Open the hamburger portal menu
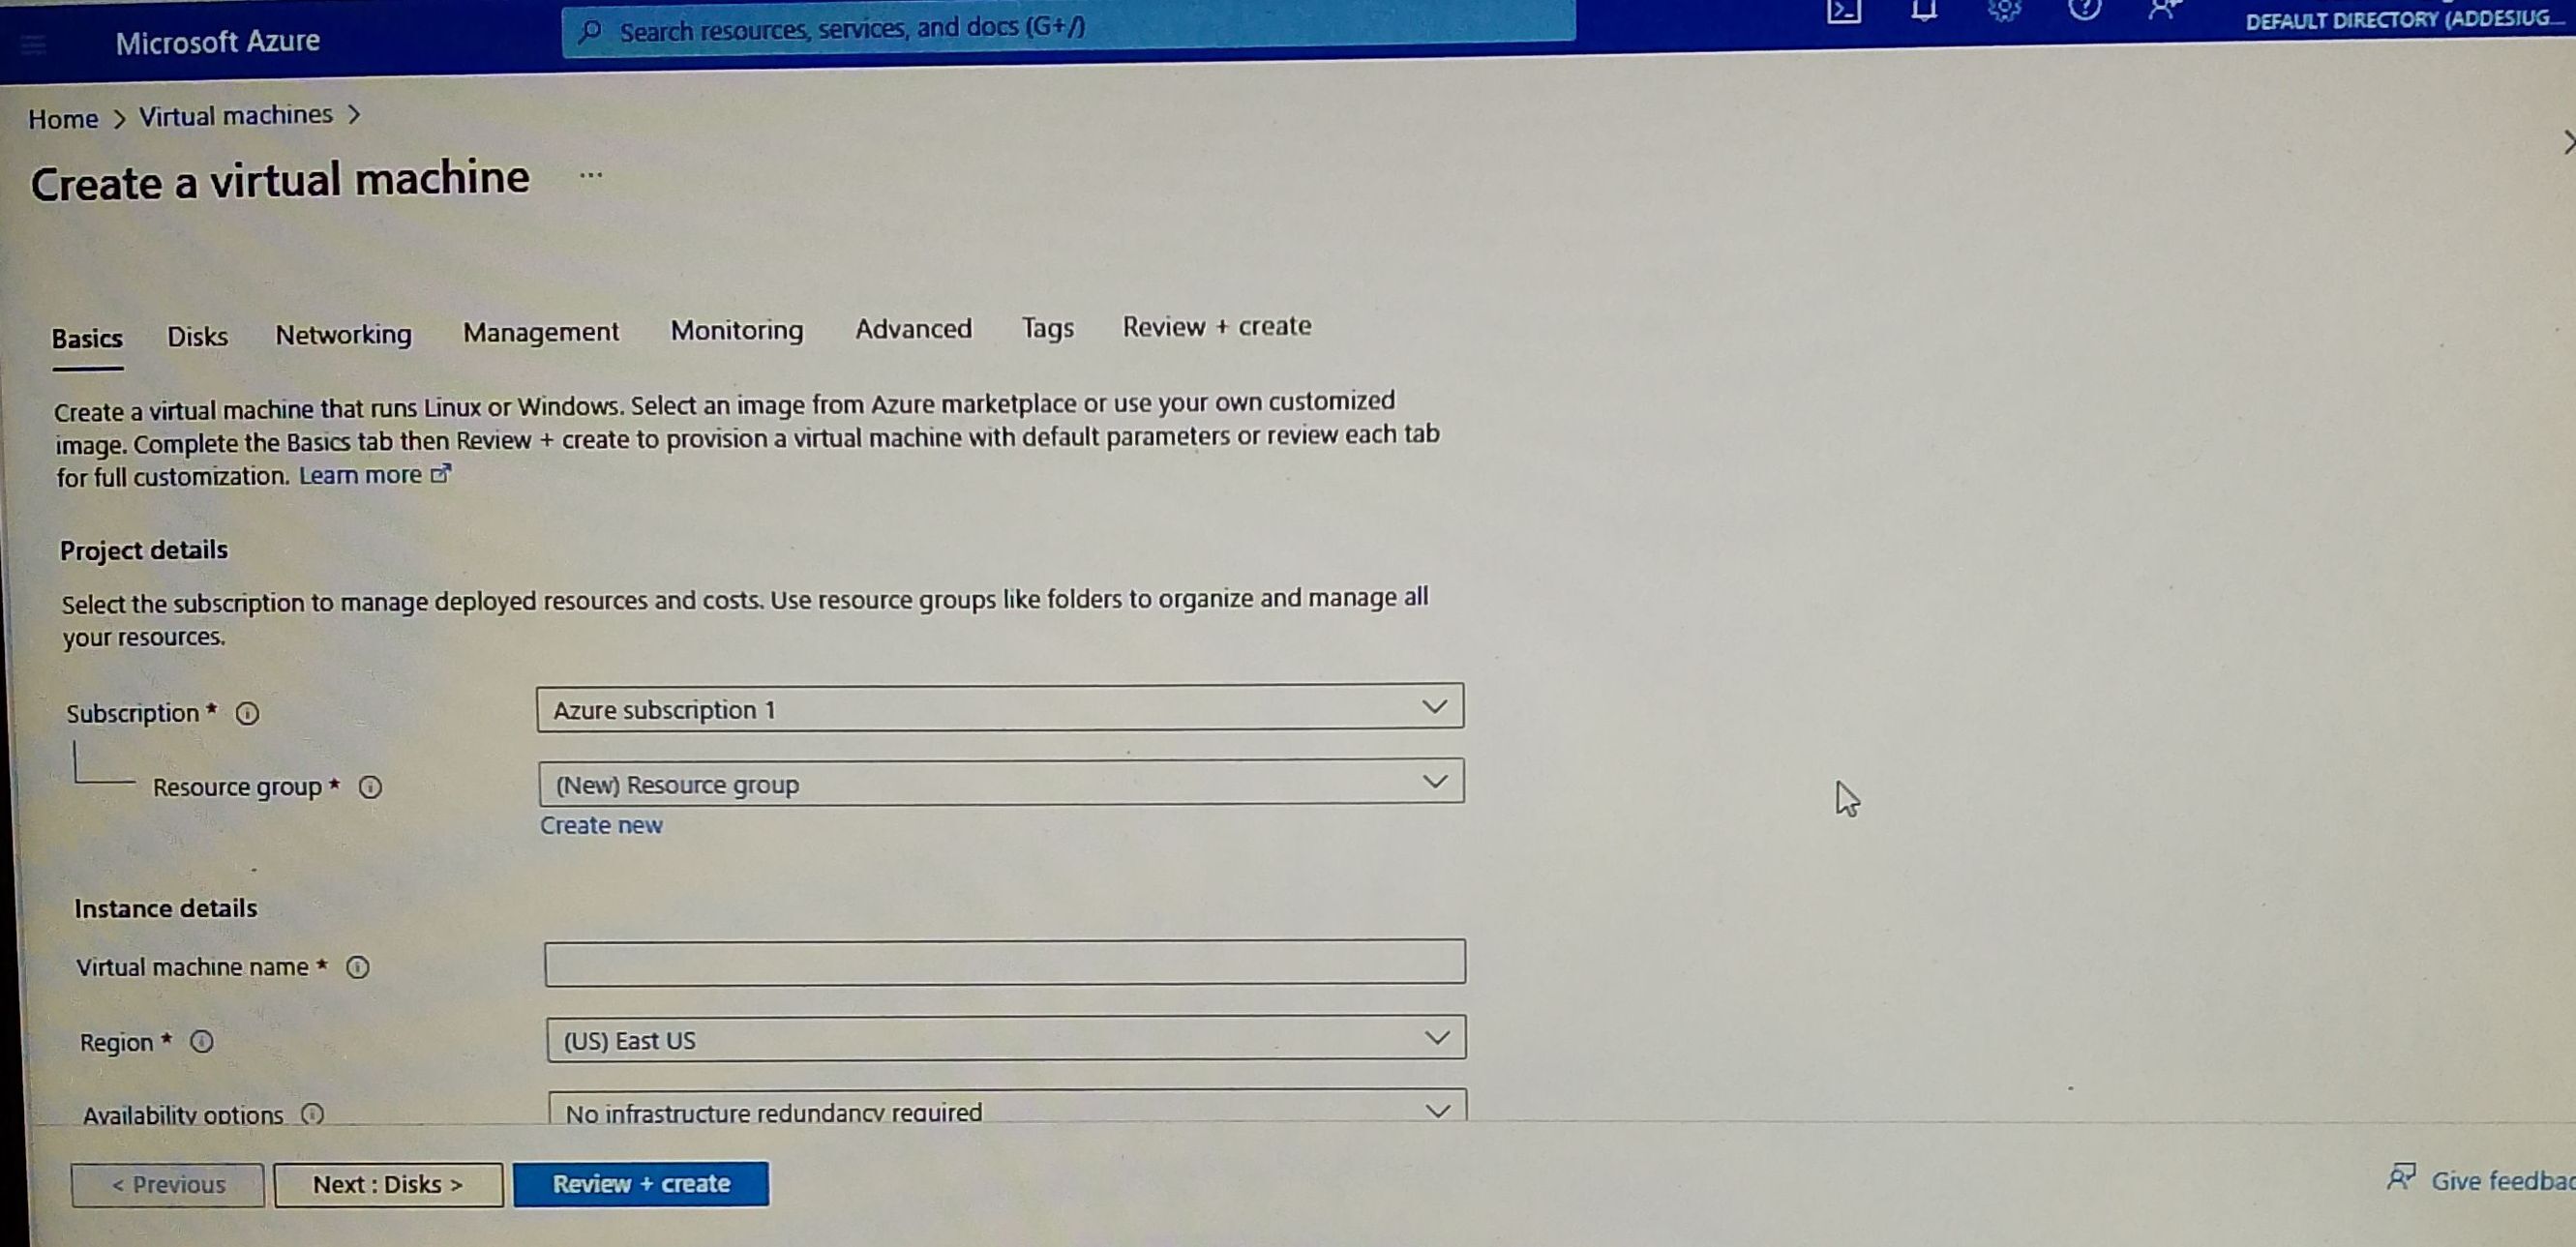This screenshot has width=2576, height=1247. [34, 44]
